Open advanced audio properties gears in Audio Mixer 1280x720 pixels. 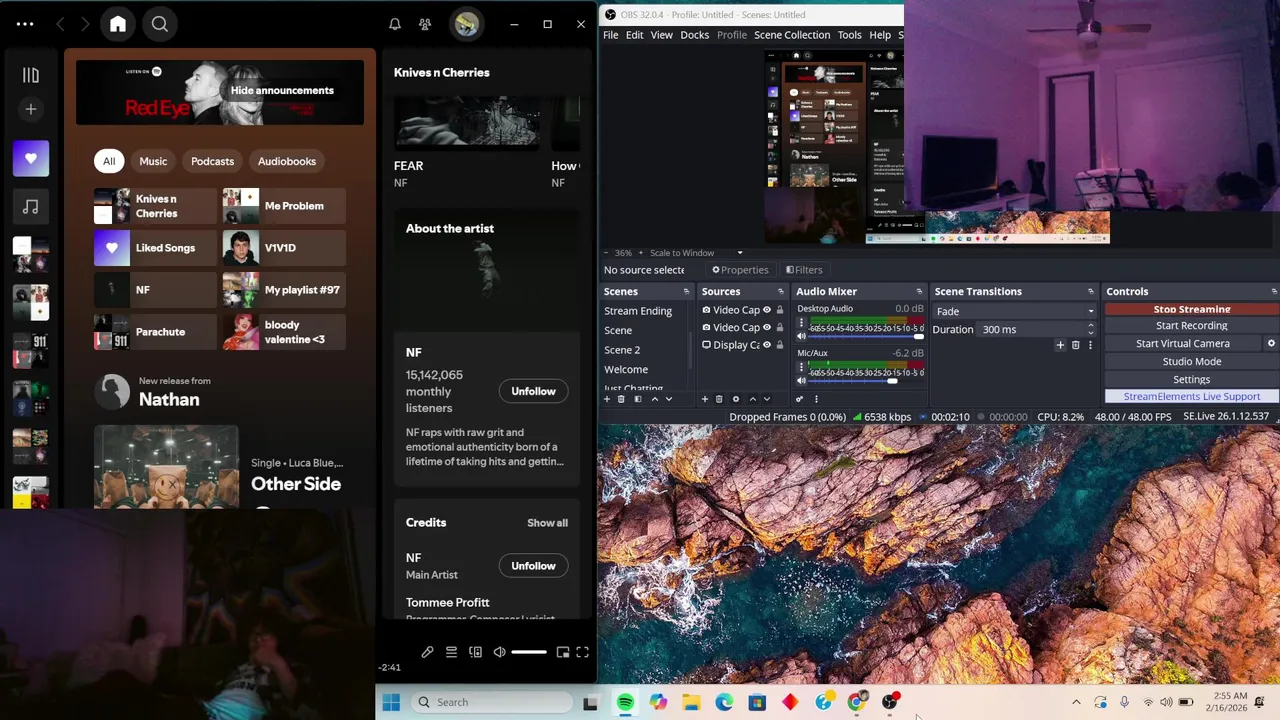pos(799,399)
